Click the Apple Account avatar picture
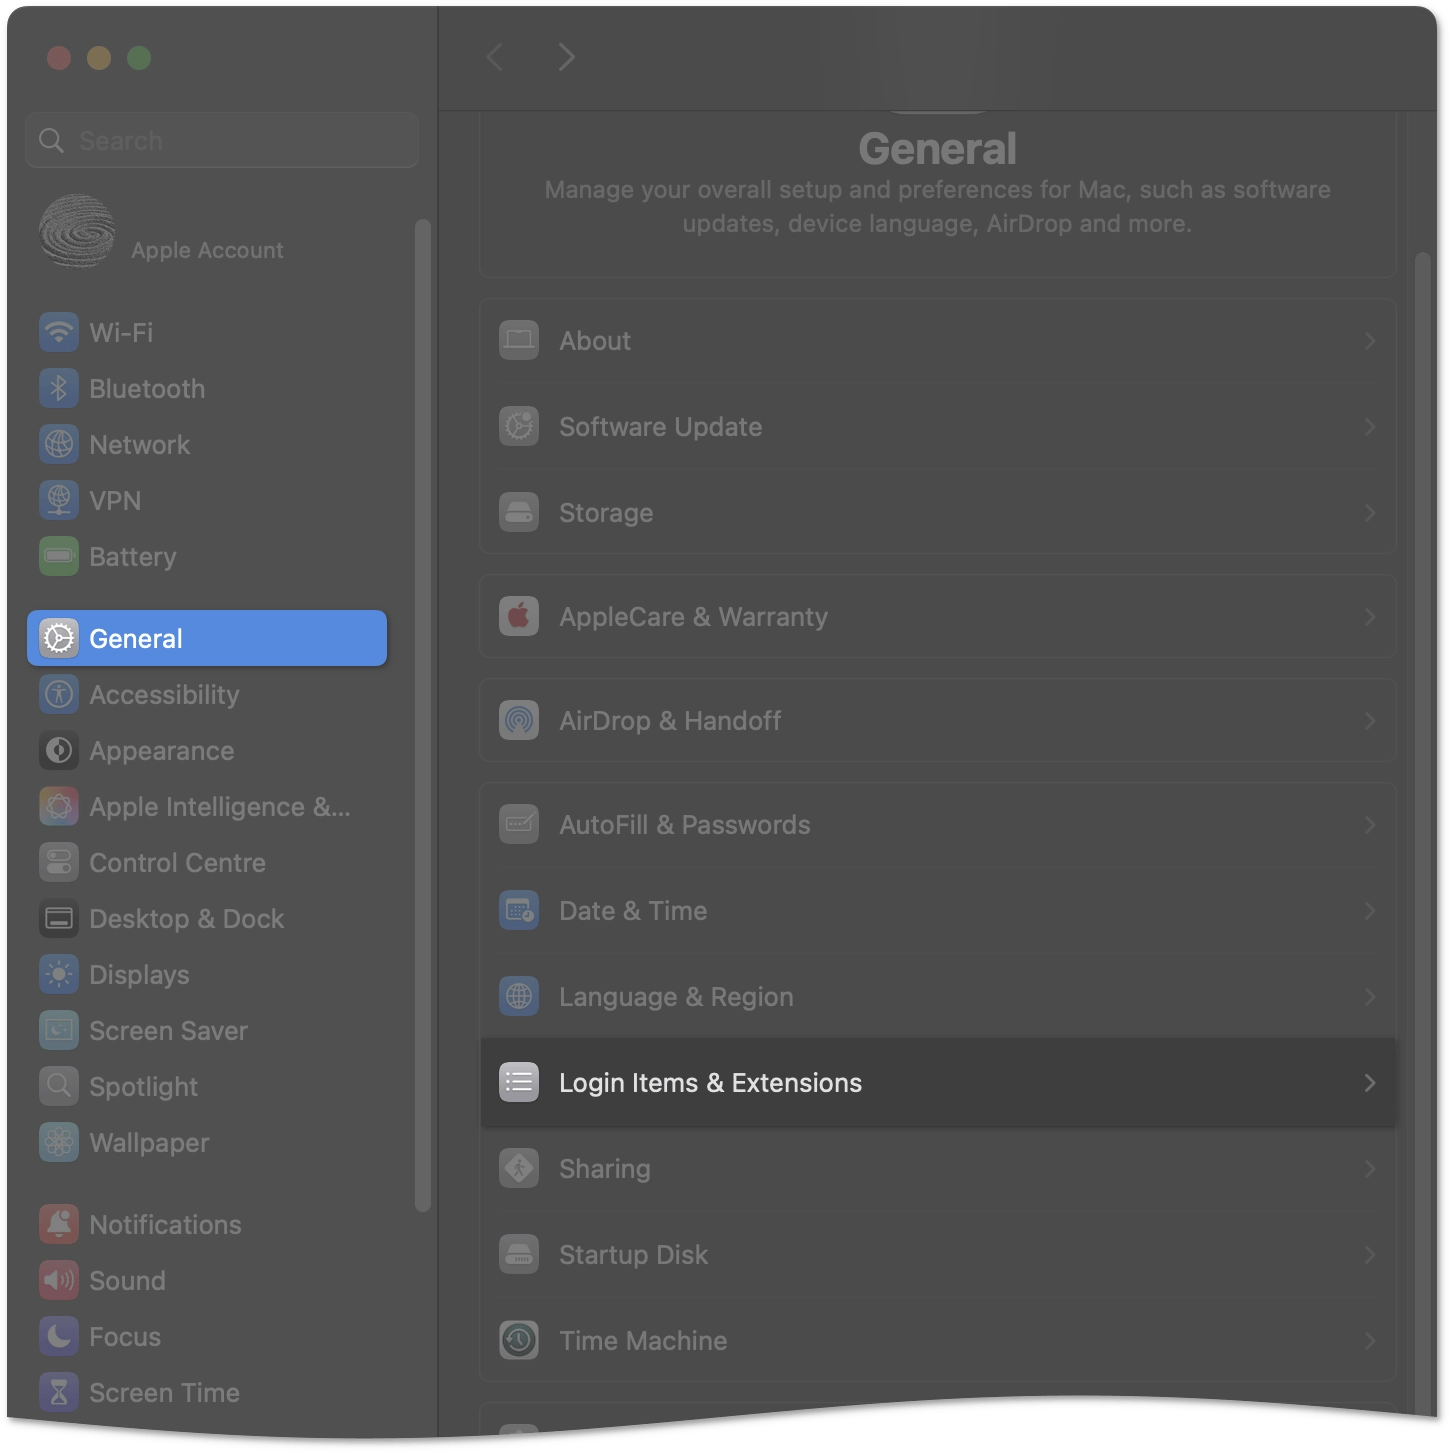1450x1453 pixels. tap(77, 231)
